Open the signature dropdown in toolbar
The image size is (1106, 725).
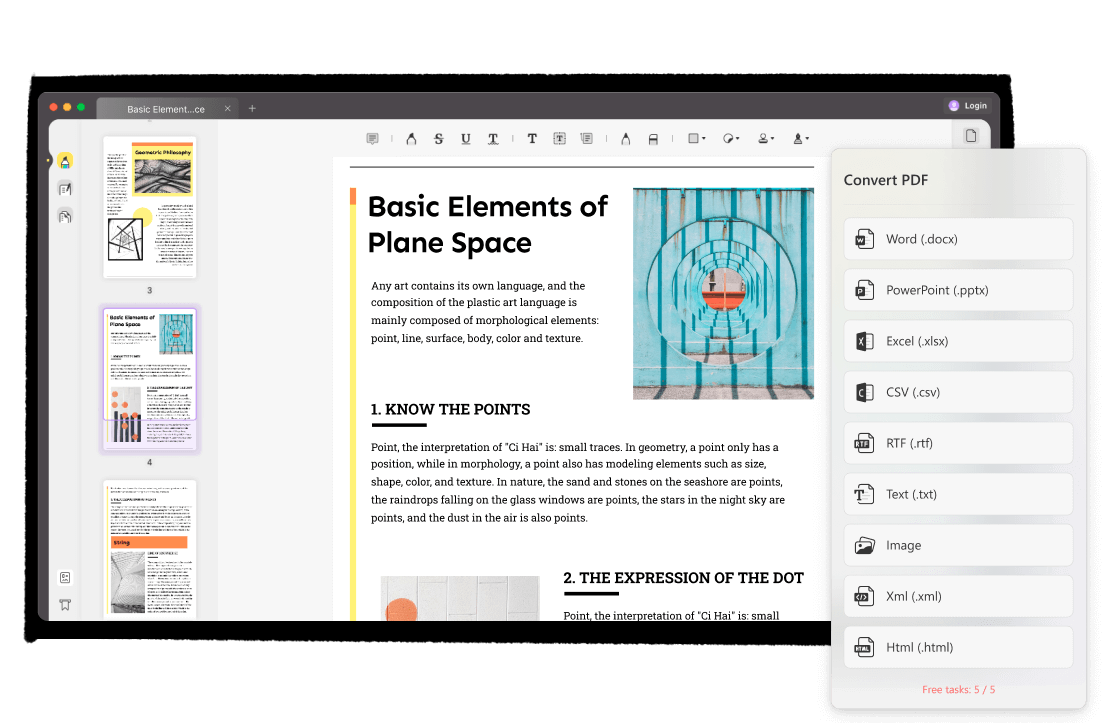point(801,139)
